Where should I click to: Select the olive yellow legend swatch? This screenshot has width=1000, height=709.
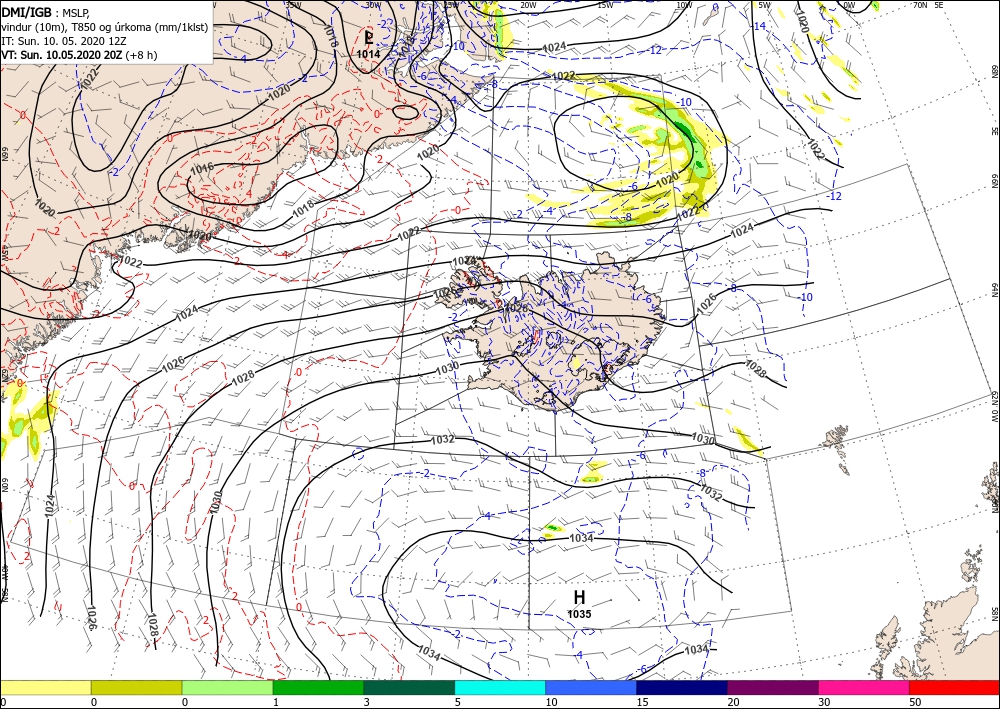point(136,687)
